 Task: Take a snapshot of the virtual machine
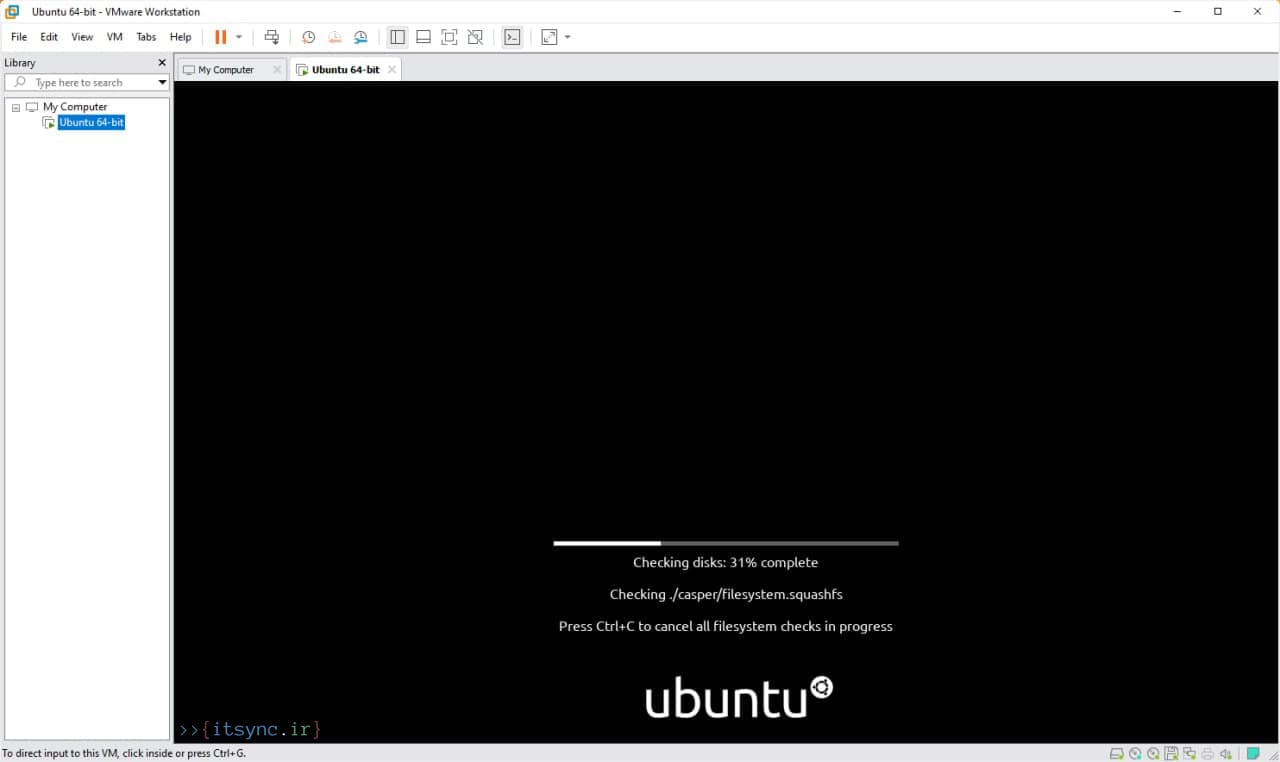[308, 36]
